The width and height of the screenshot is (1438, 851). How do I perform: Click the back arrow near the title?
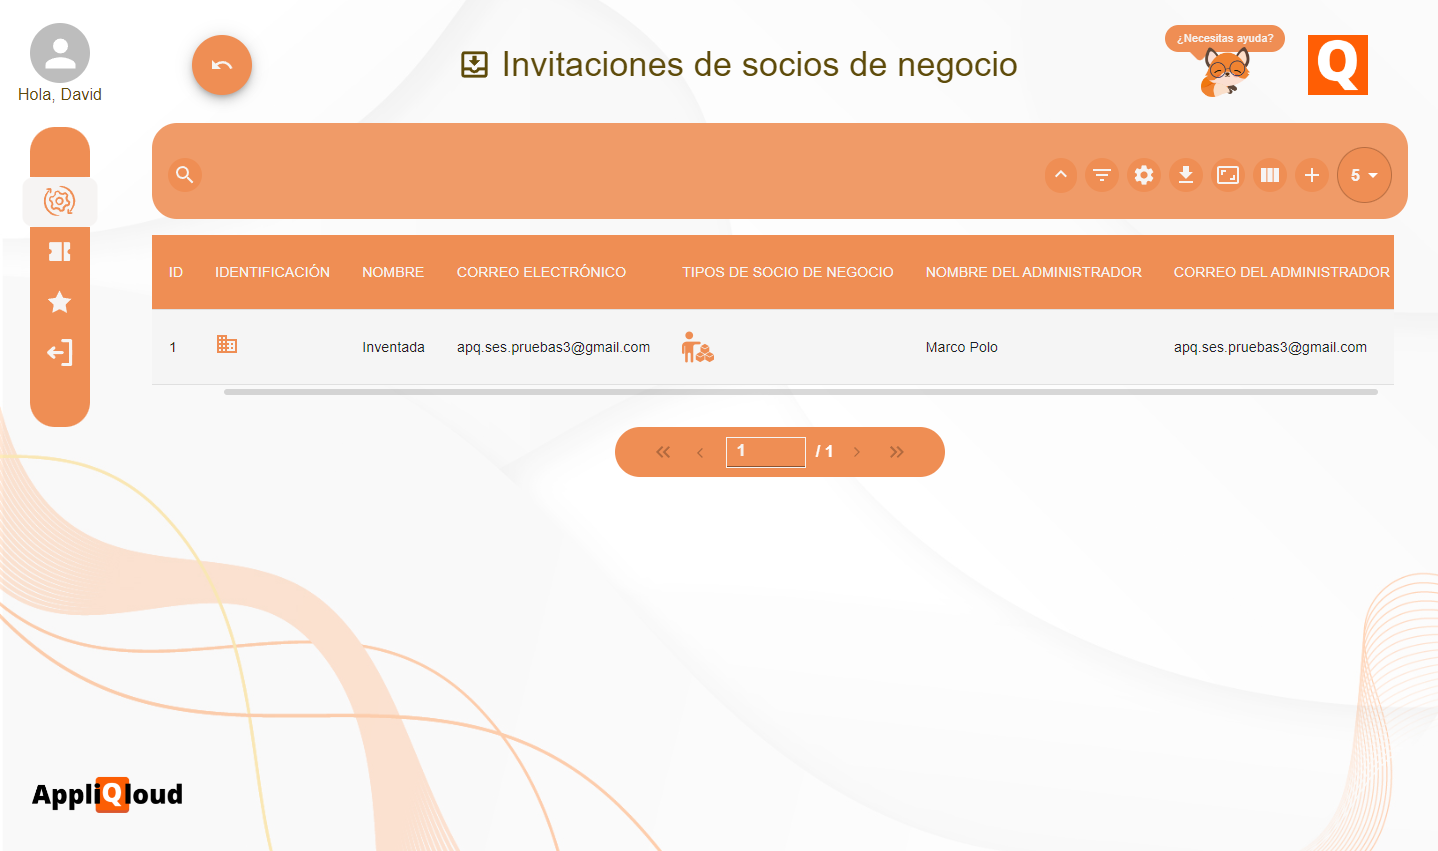[x=221, y=64]
